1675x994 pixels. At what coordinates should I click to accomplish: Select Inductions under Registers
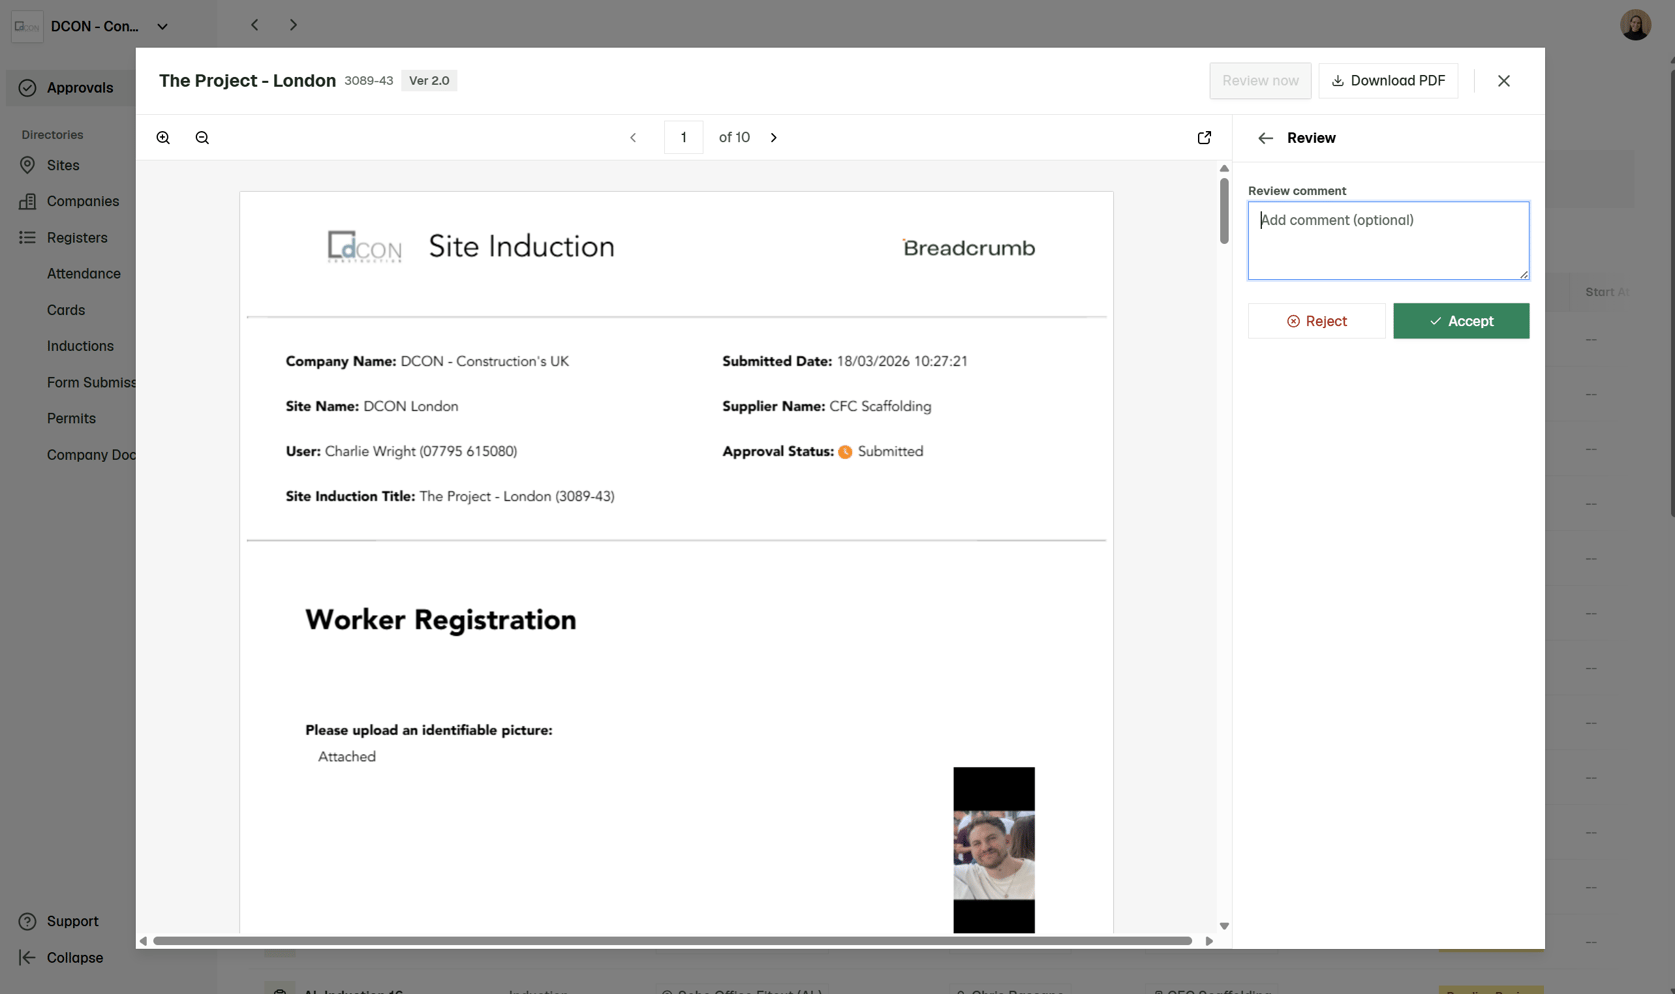coord(80,346)
